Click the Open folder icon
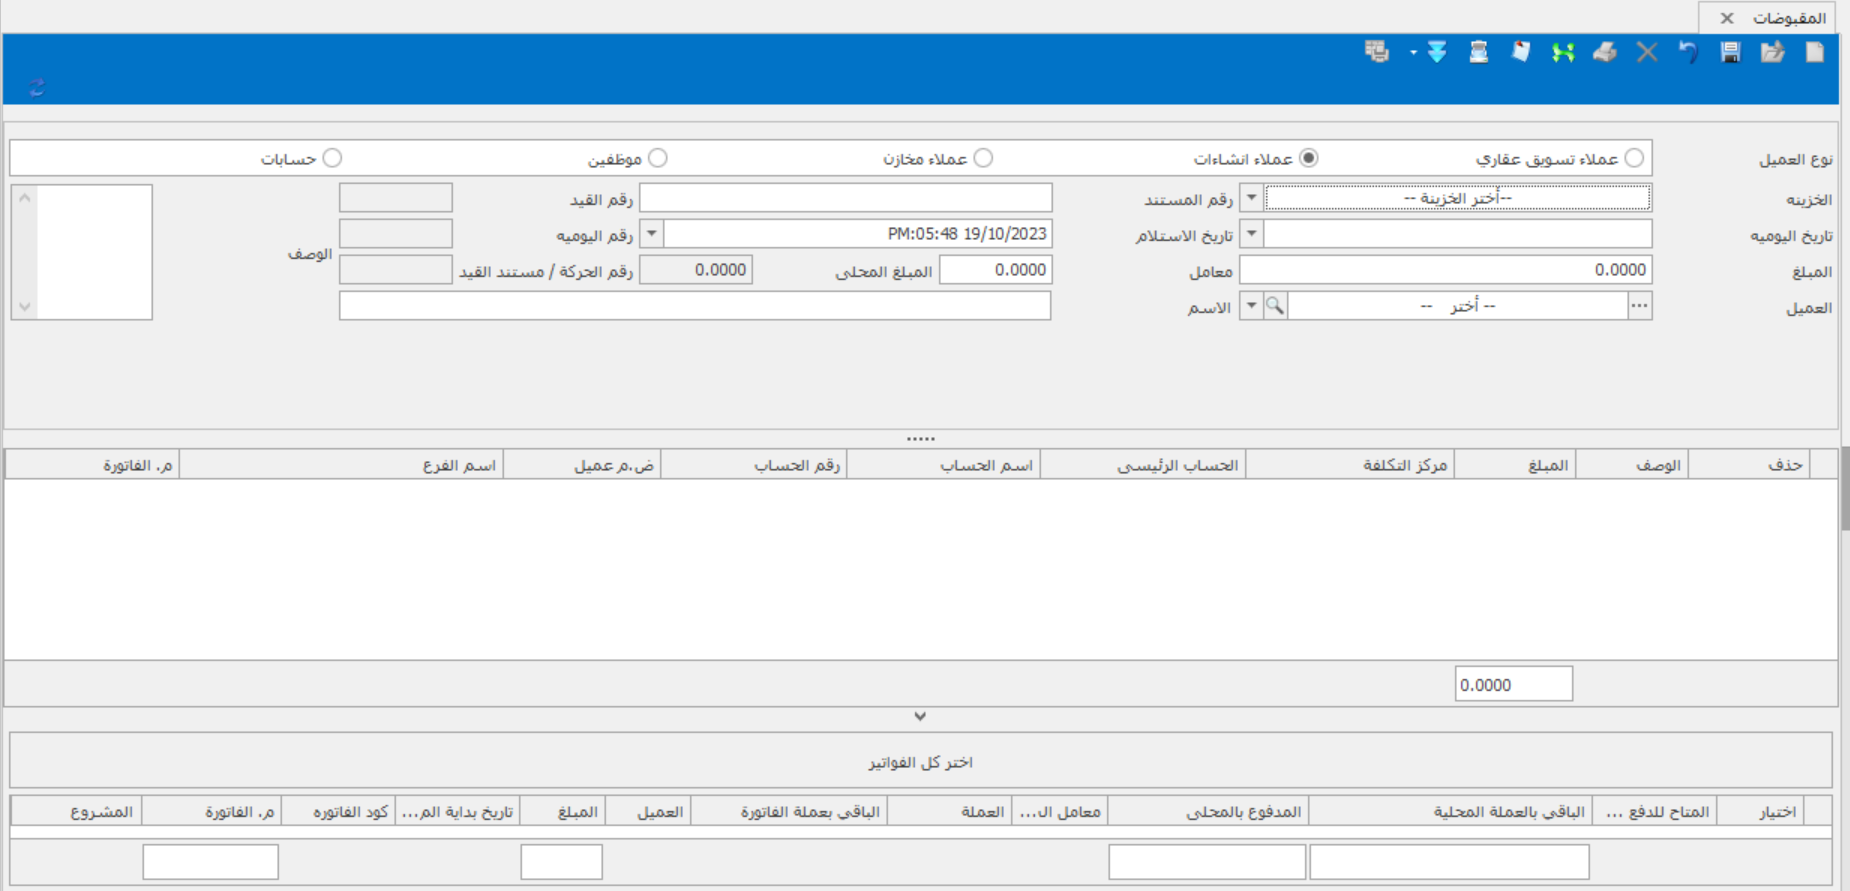The height and width of the screenshot is (891, 1850). pyautogui.click(x=1773, y=53)
